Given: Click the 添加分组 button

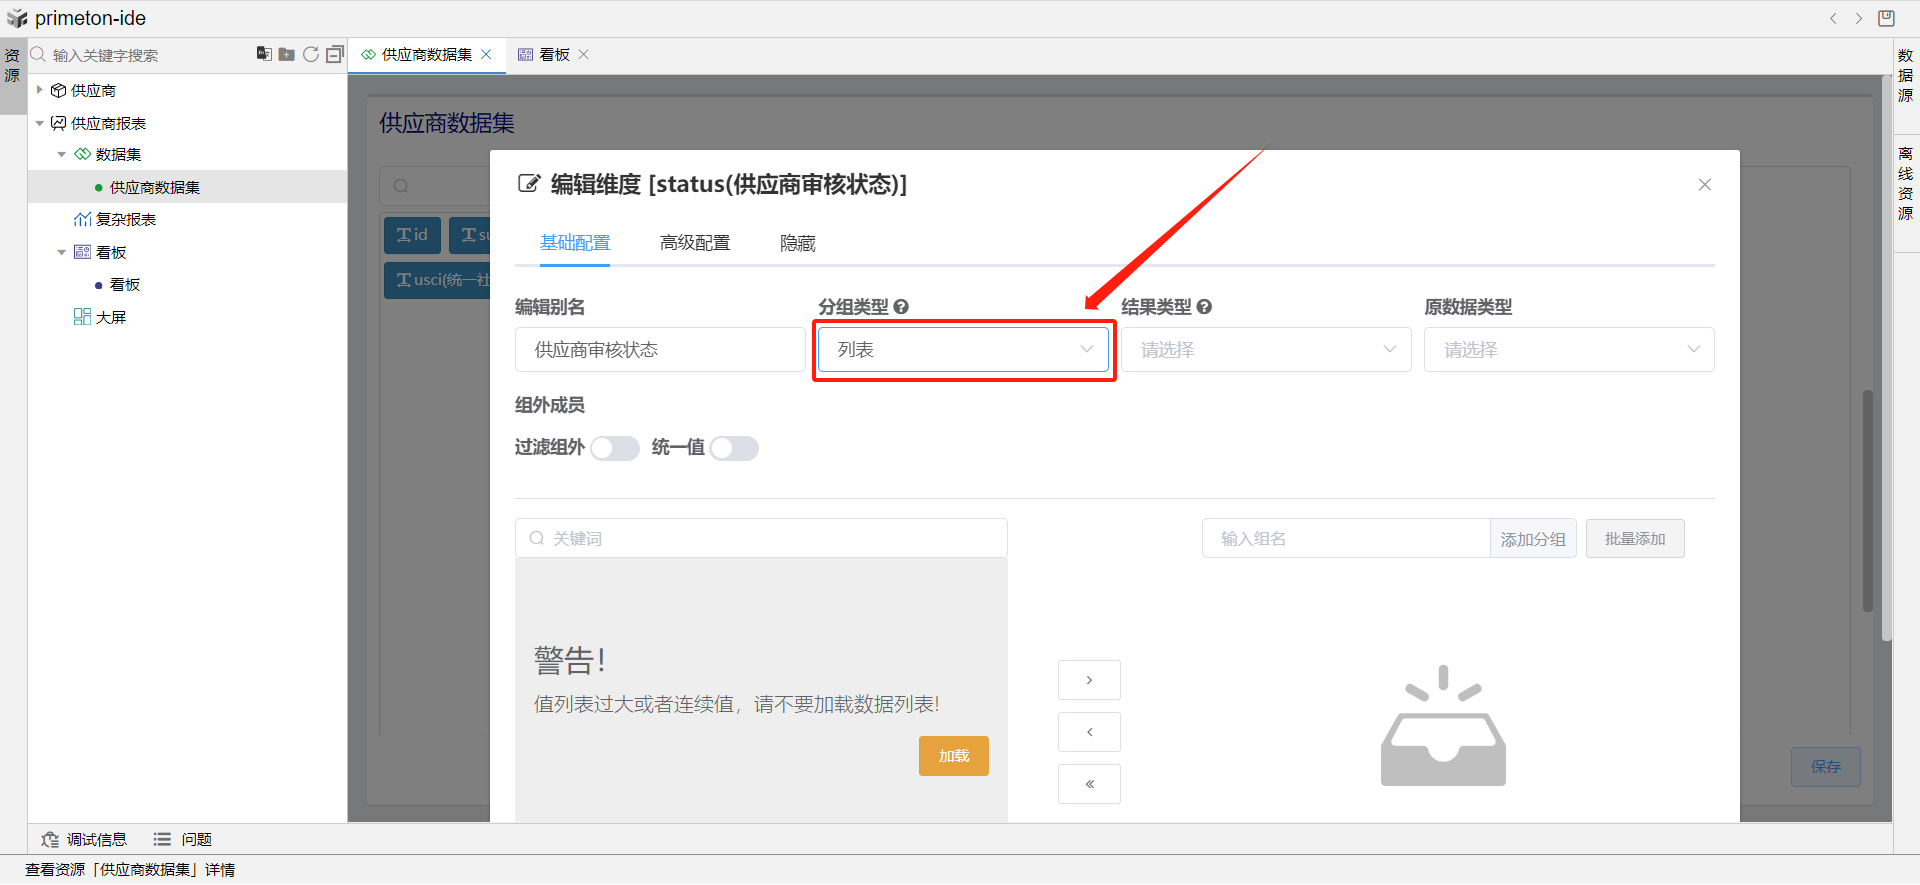Looking at the screenshot, I should coord(1532,539).
